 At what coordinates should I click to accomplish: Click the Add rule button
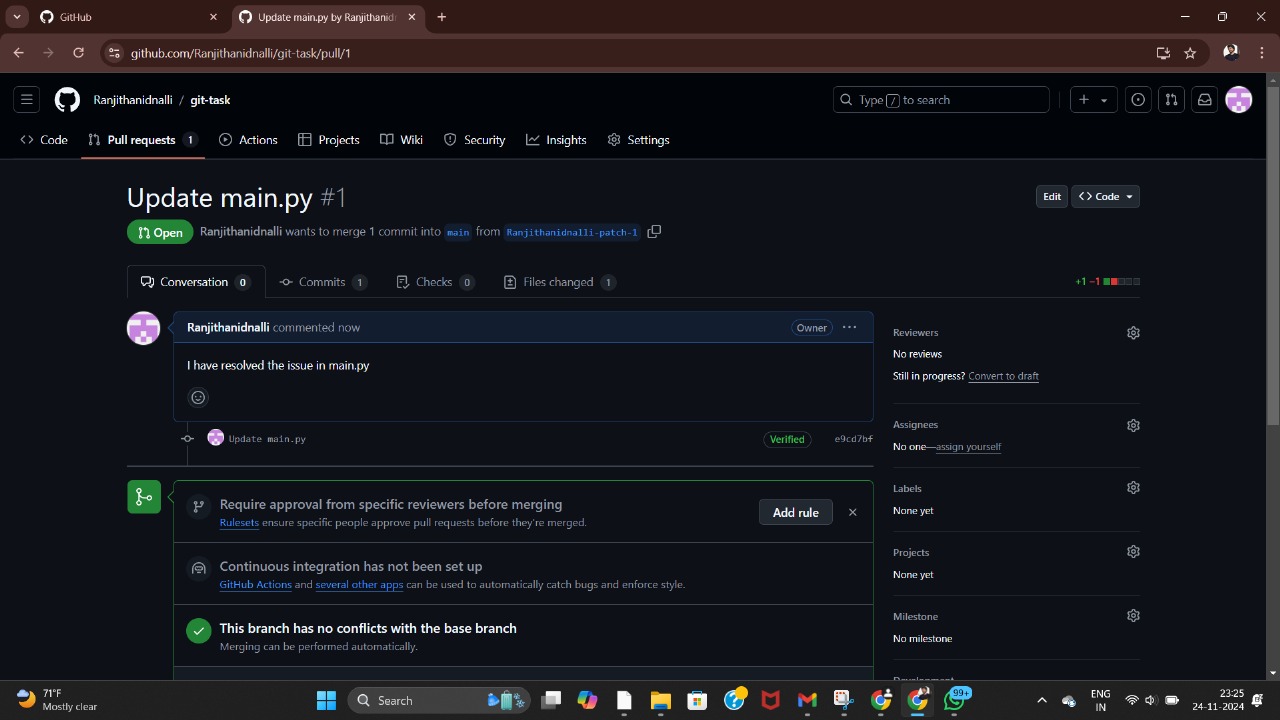(796, 512)
